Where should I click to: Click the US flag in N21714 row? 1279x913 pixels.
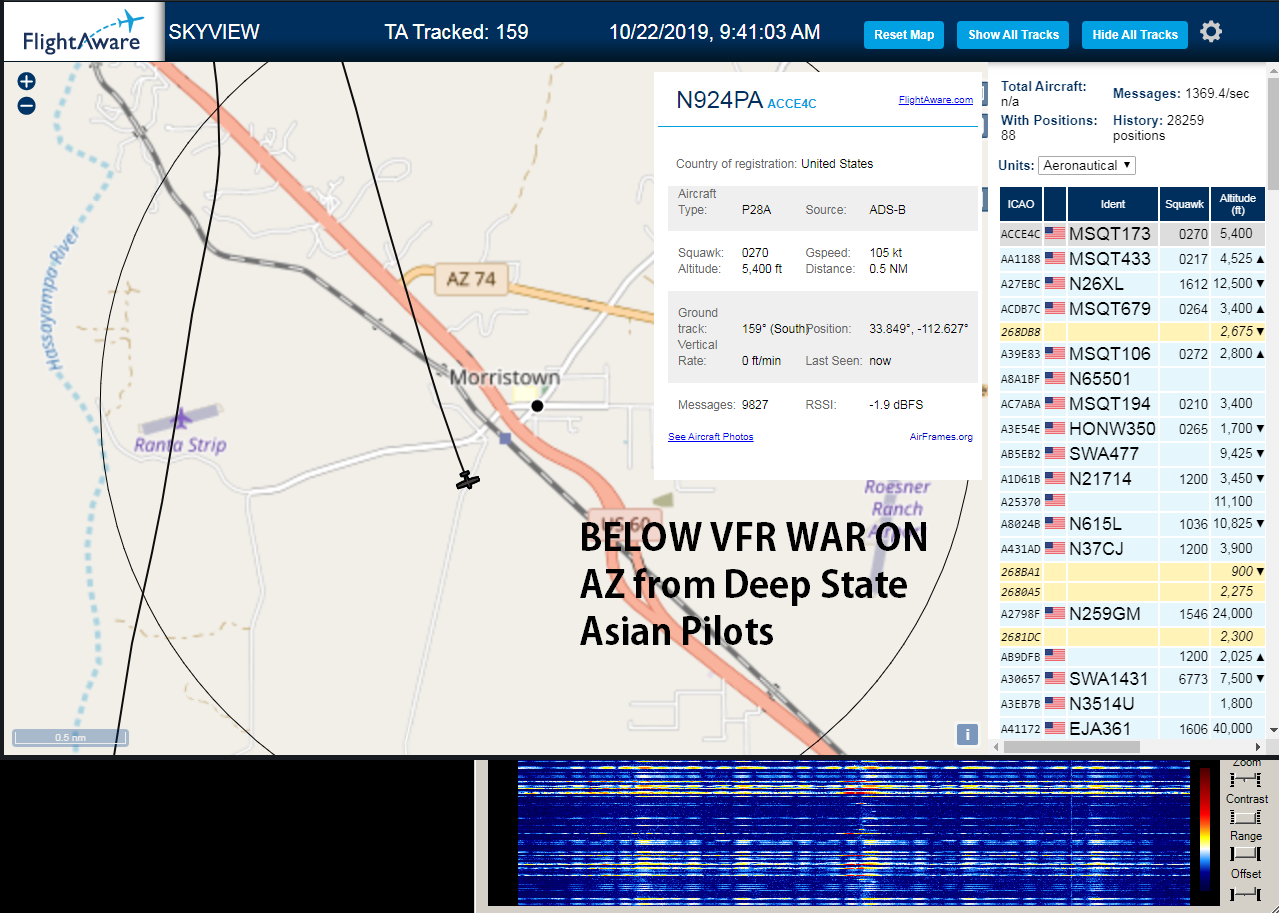pyautogui.click(x=1055, y=478)
